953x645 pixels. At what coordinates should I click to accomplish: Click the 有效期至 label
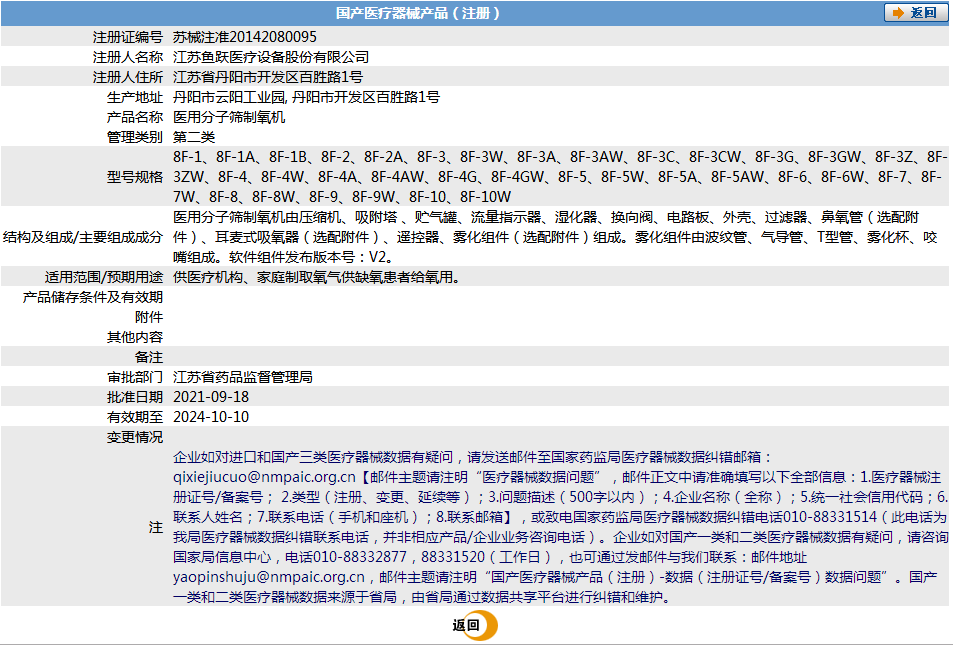(135, 417)
